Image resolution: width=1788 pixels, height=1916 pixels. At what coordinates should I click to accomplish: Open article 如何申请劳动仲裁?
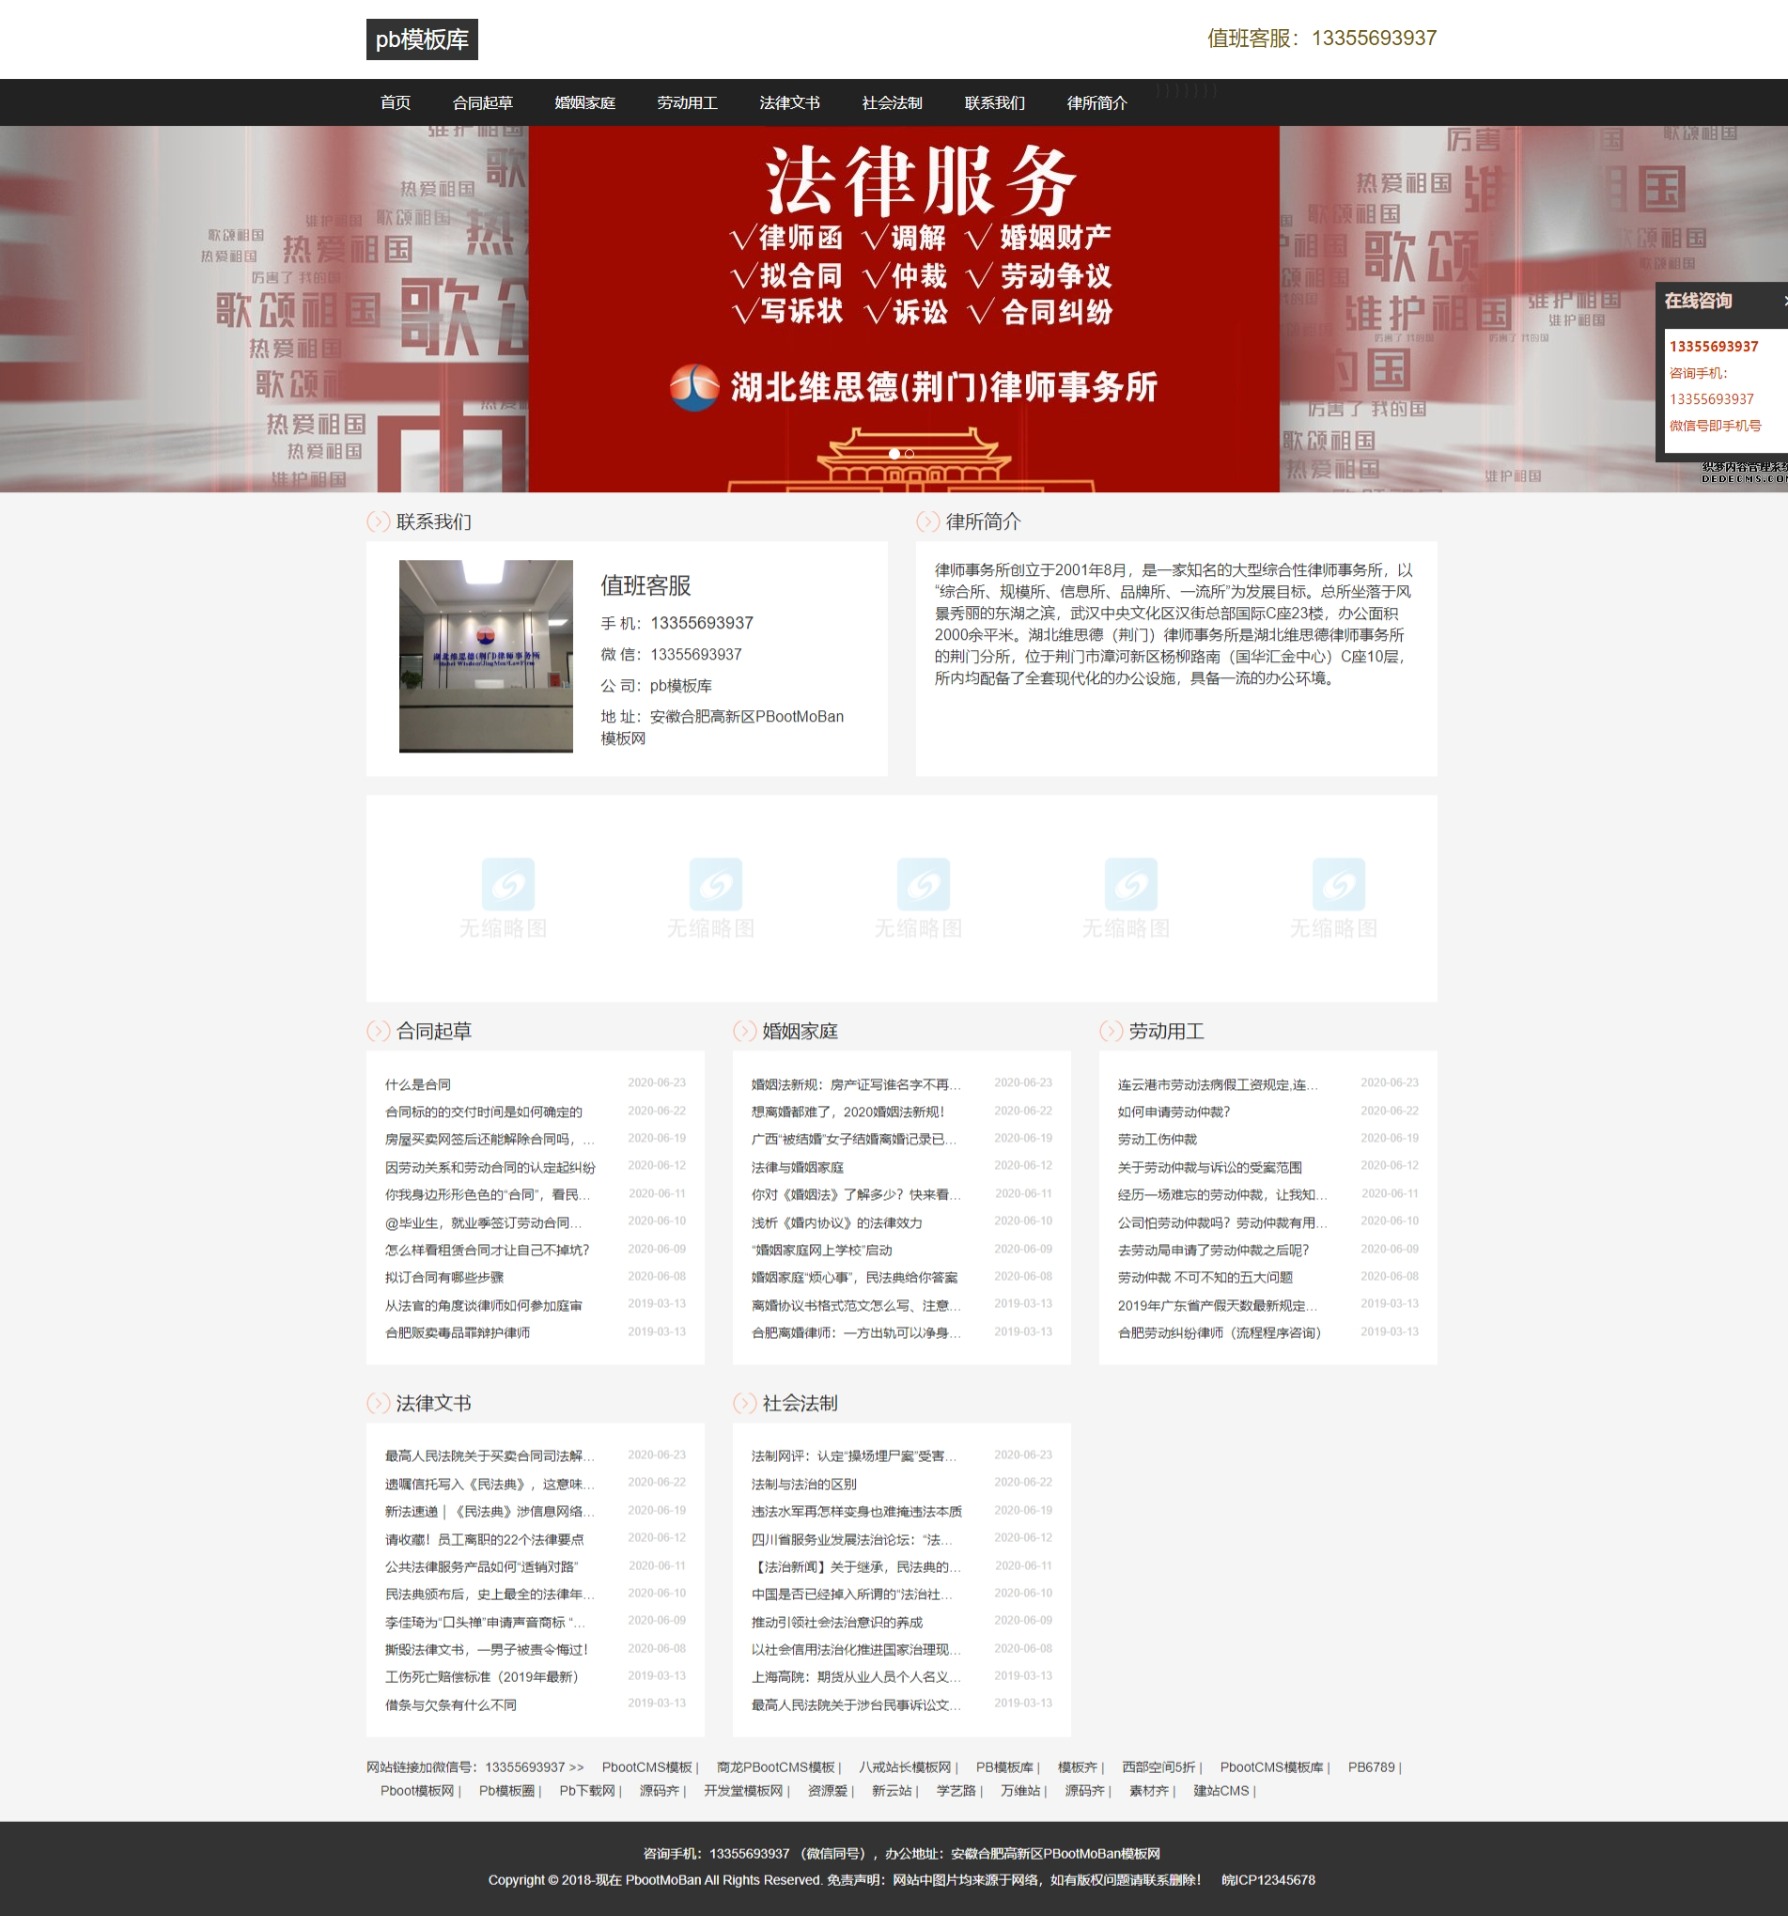click(1174, 1112)
